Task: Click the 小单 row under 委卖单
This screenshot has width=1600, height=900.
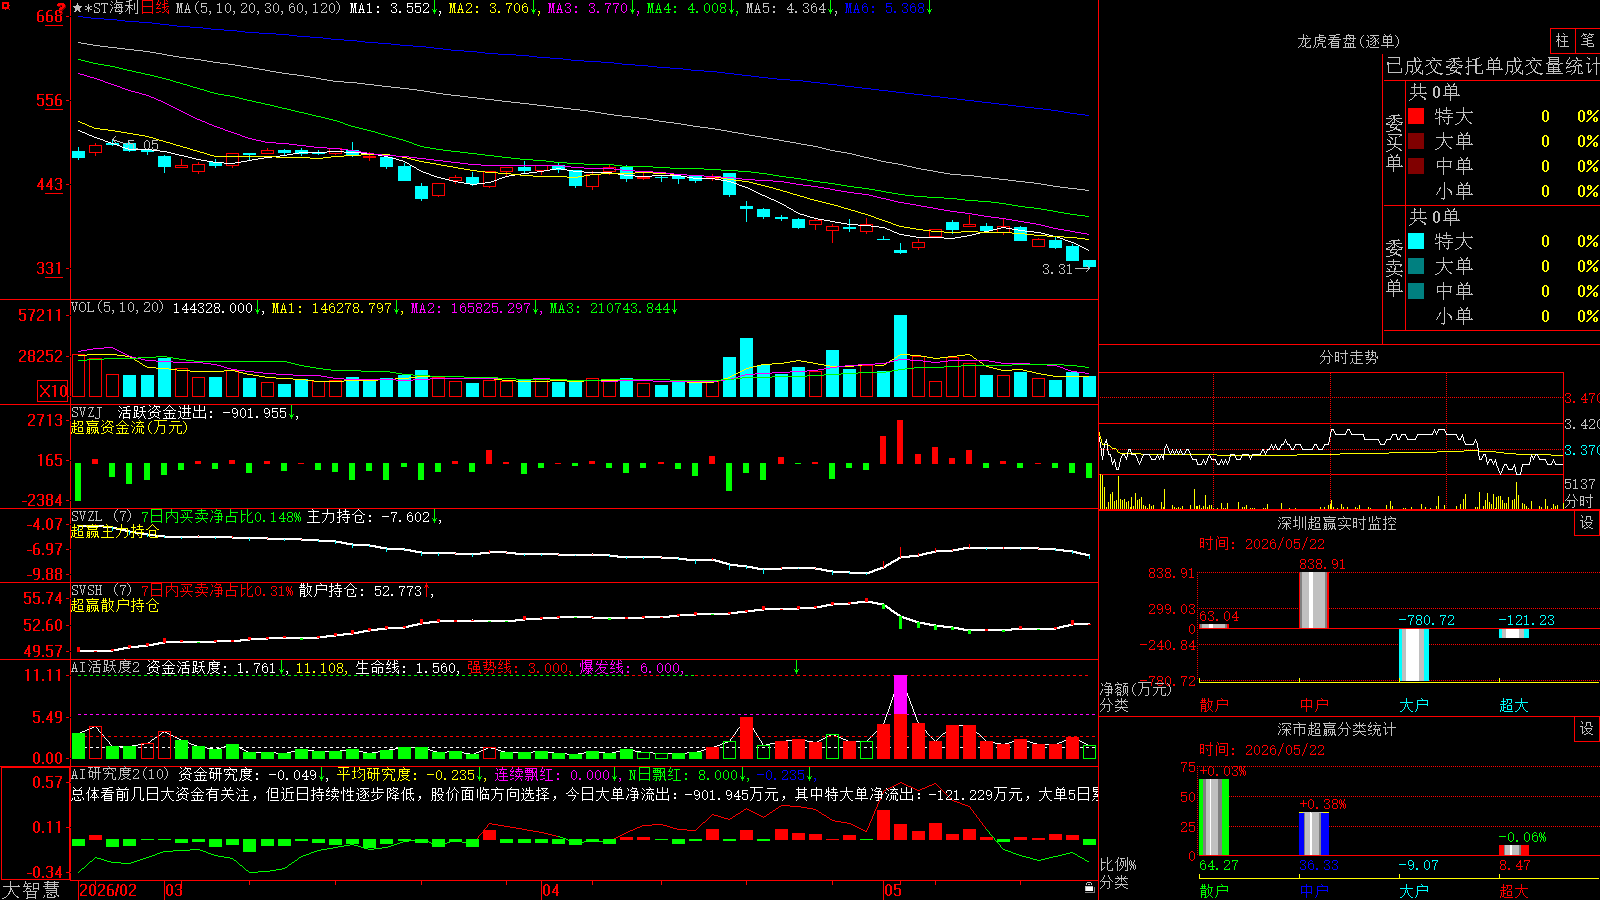Action: (x=1501, y=316)
